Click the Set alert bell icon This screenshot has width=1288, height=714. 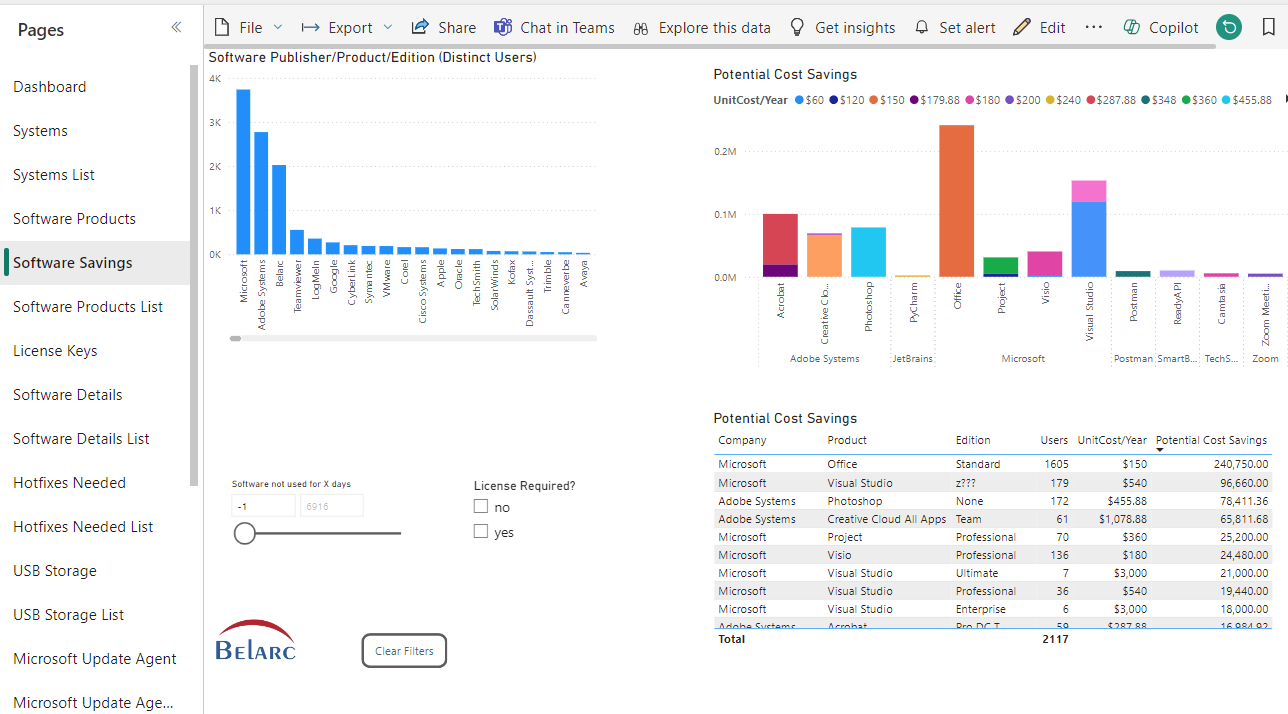click(x=922, y=27)
